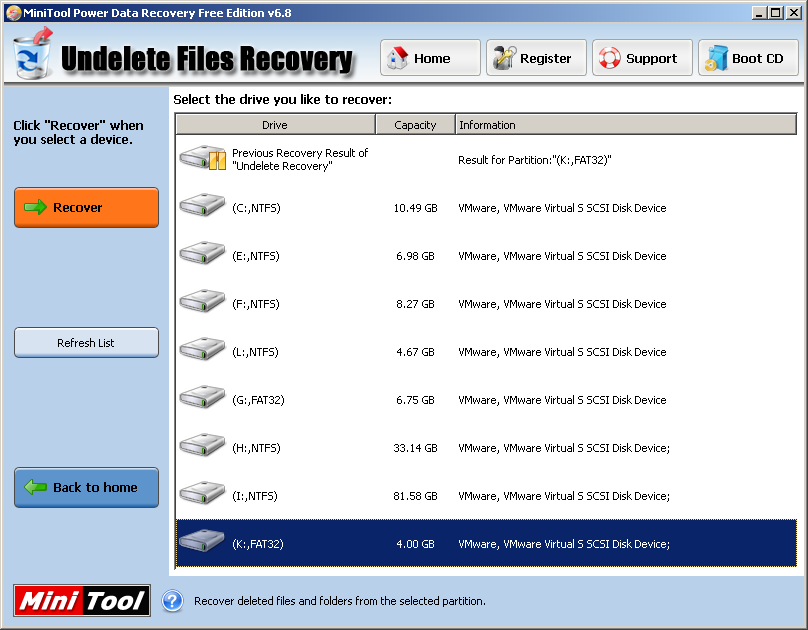Click the H: drive disk icon
The width and height of the screenshot is (808, 630).
(202, 445)
